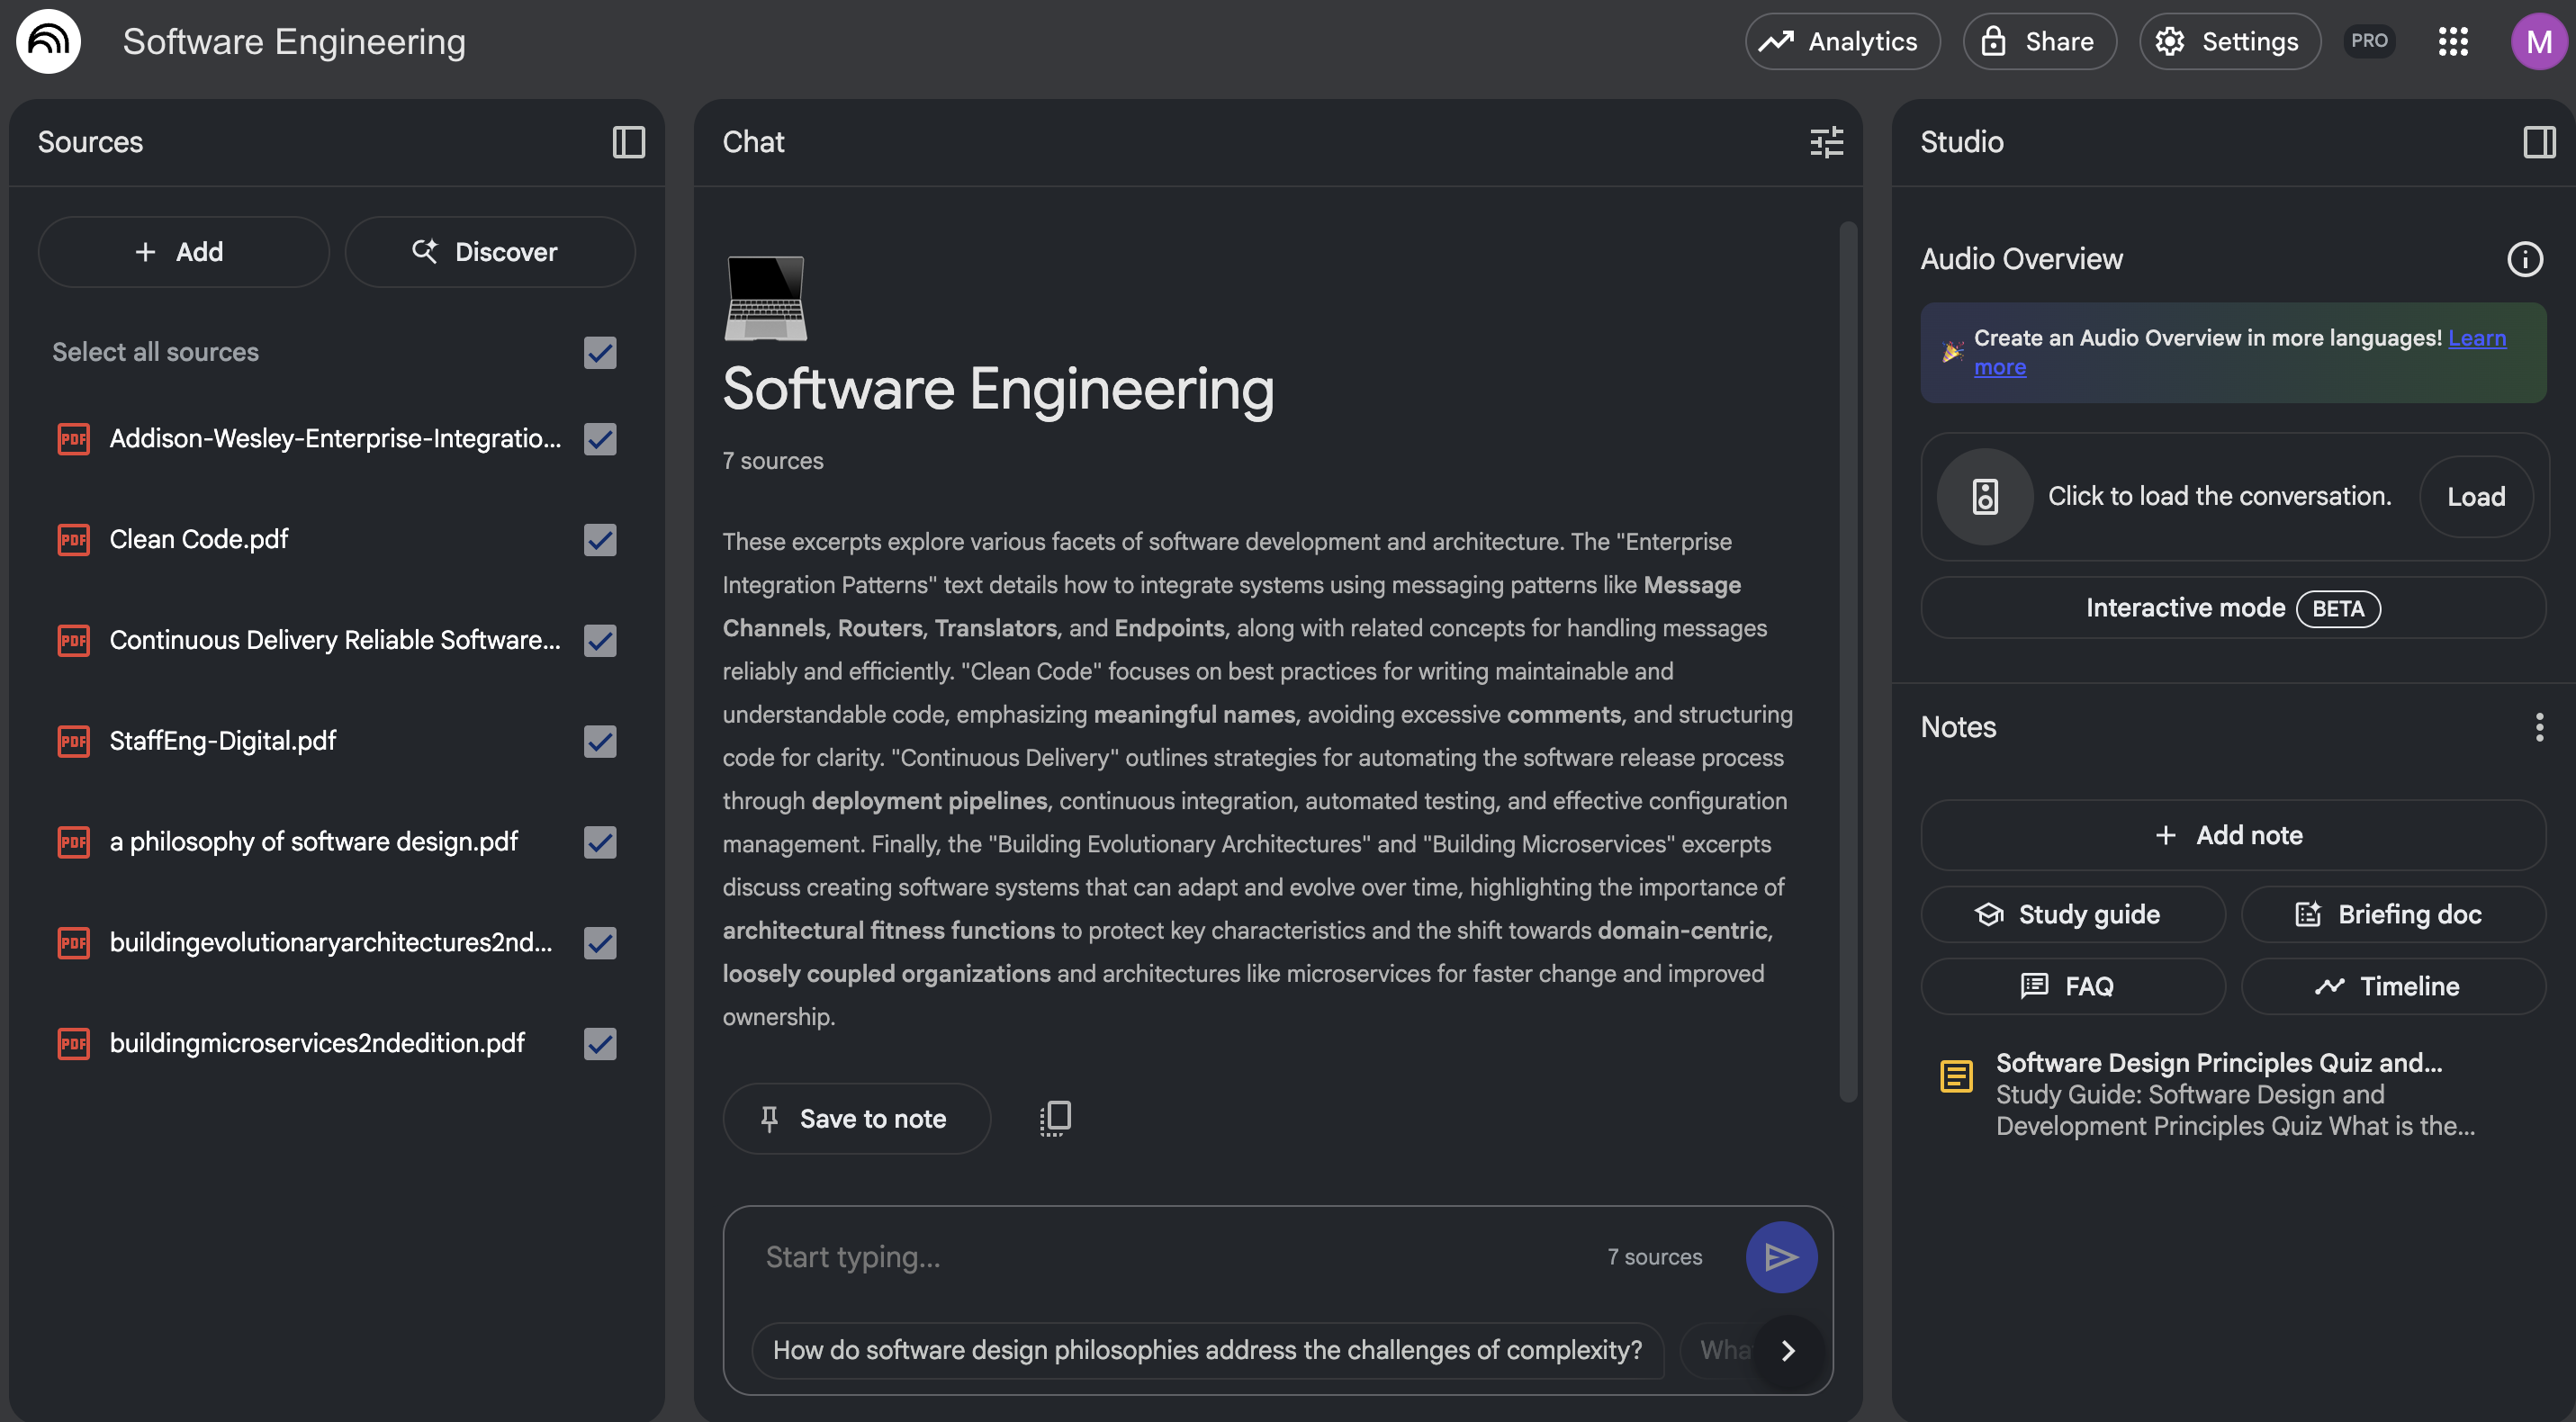The image size is (2576, 1422).
Task: Uncheck Select all sources checkbox
Action: click(x=600, y=352)
